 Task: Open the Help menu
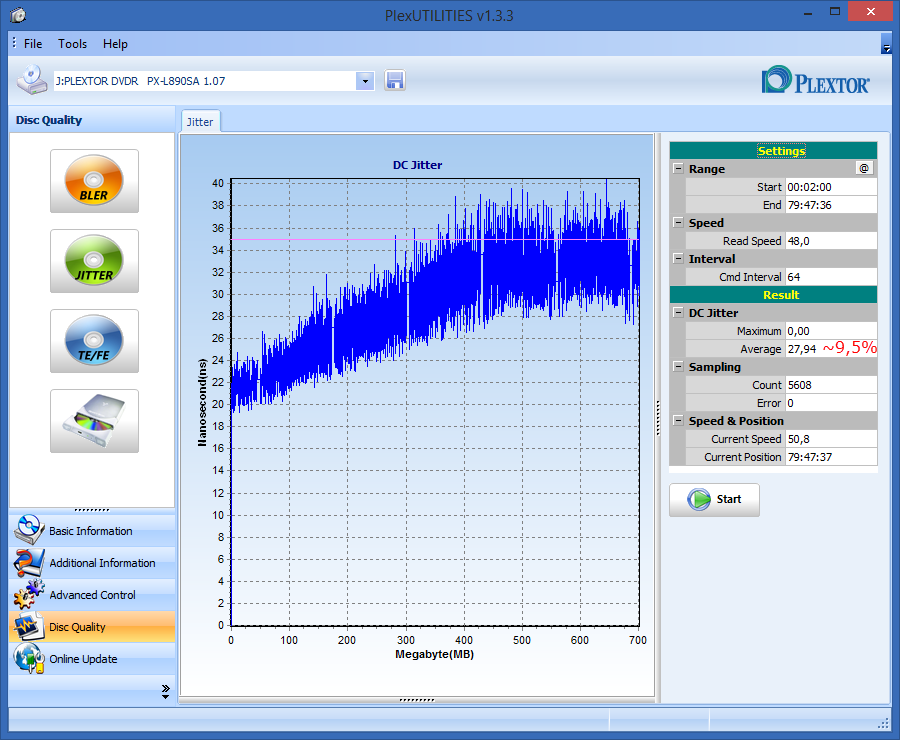[x=115, y=44]
